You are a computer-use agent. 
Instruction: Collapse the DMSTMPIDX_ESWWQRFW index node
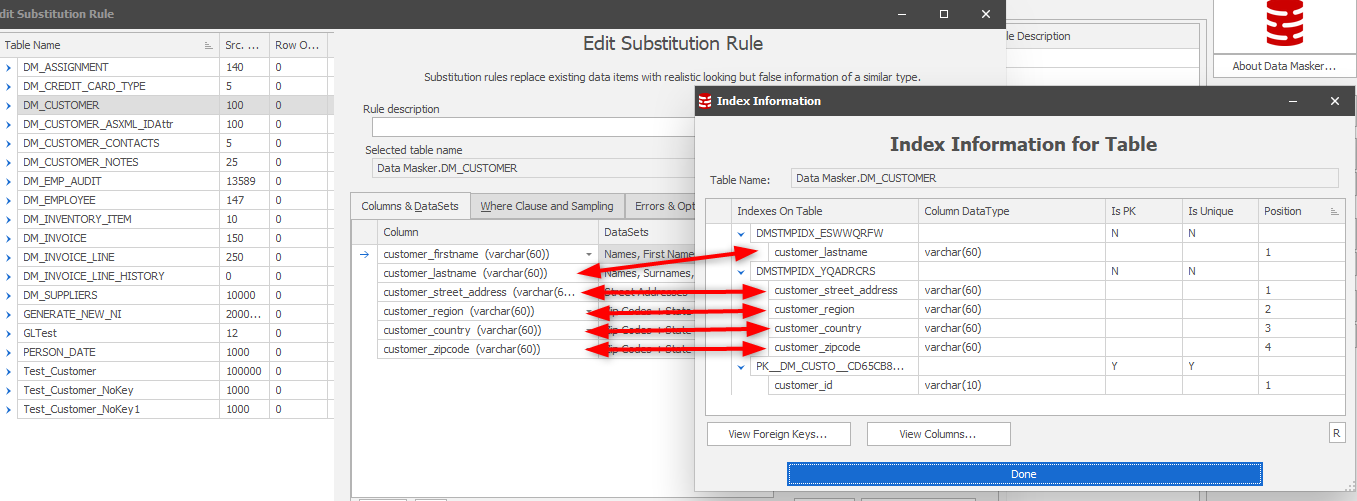click(742, 234)
